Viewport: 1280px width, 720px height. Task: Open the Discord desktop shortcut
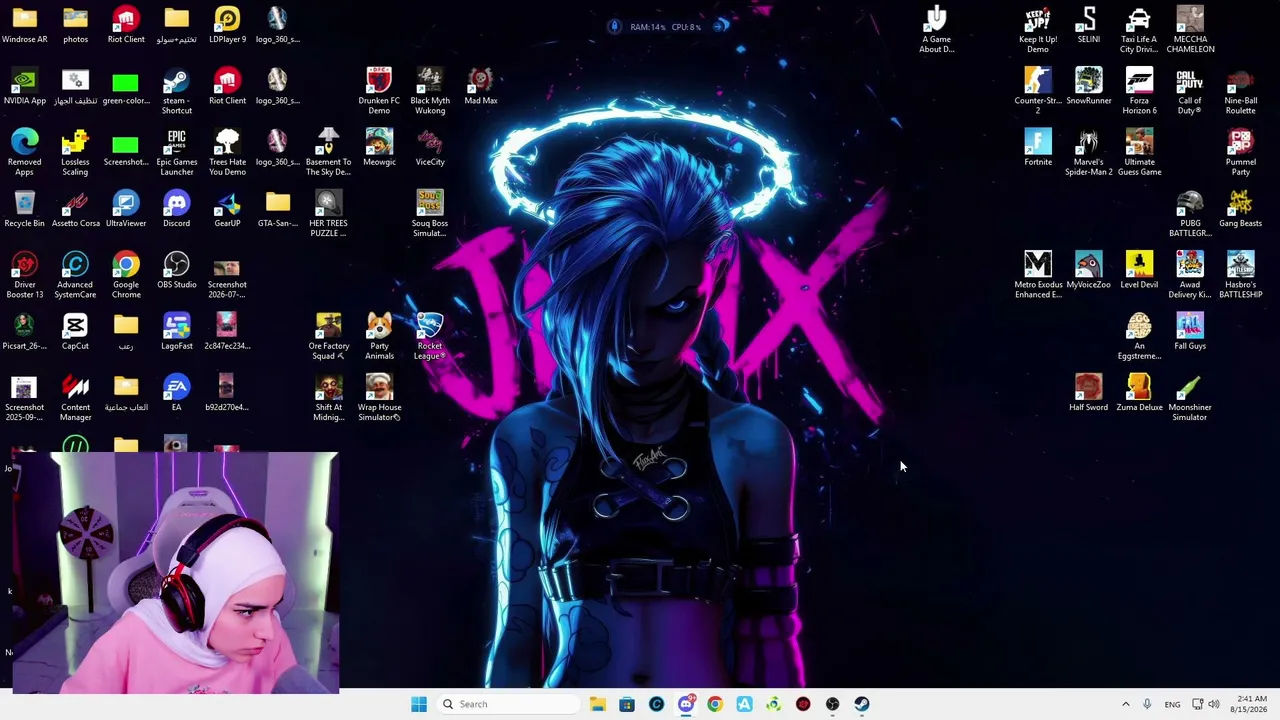pyautogui.click(x=177, y=209)
